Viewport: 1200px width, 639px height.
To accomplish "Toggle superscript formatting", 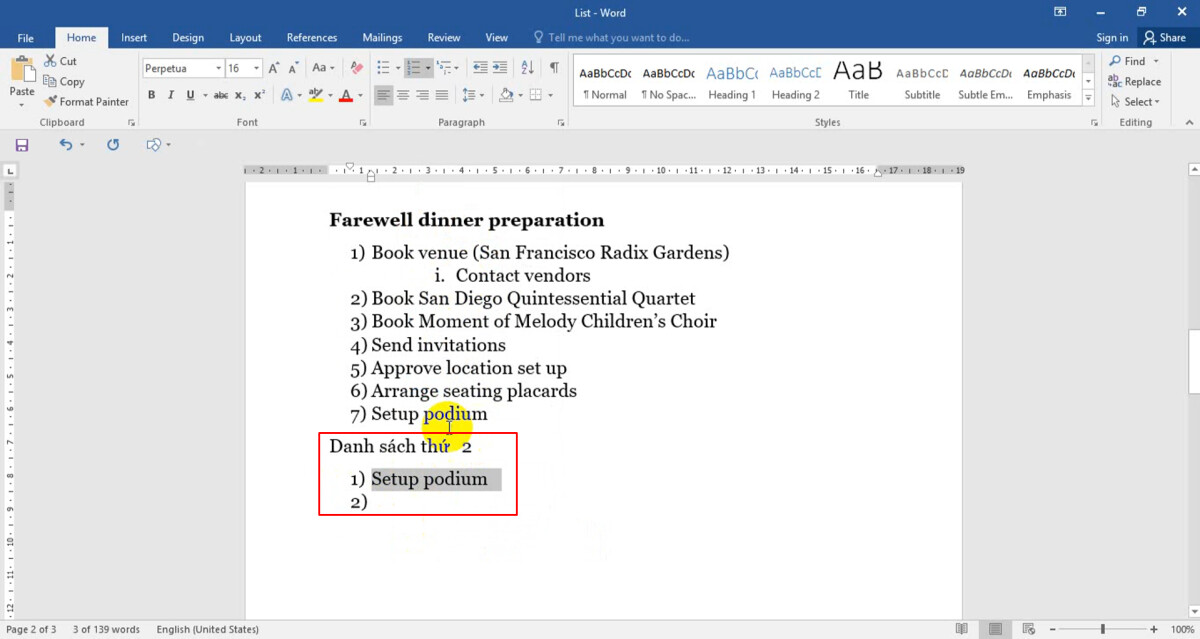I will [259, 95].
